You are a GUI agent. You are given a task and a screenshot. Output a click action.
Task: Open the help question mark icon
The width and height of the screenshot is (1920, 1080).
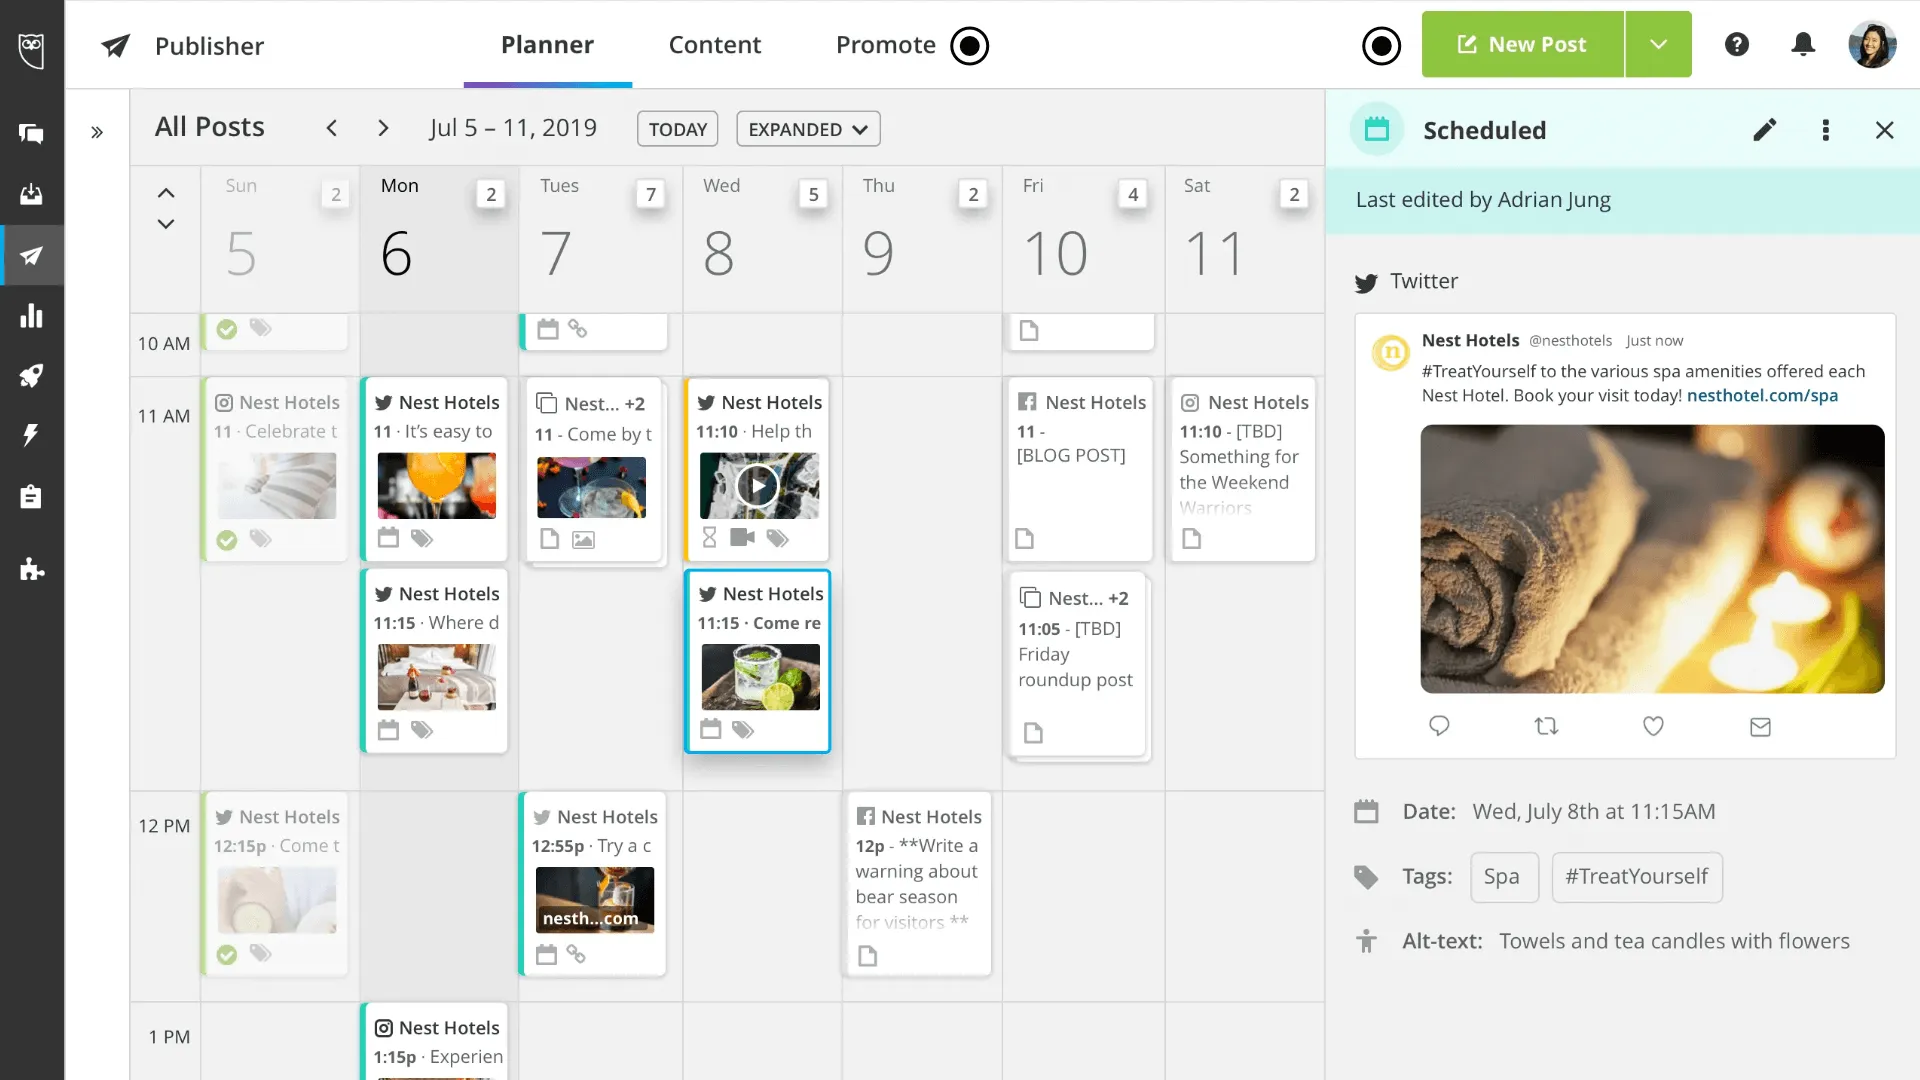click(x=1737, y=45)
